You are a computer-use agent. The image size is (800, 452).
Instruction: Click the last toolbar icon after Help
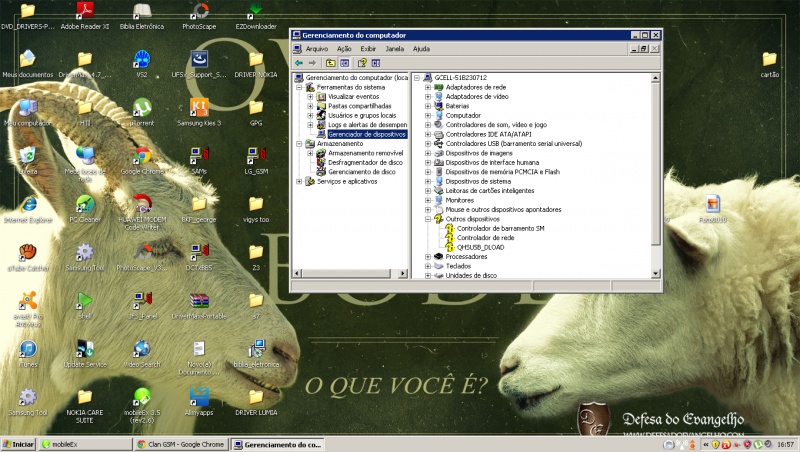[x=376, y=63]
